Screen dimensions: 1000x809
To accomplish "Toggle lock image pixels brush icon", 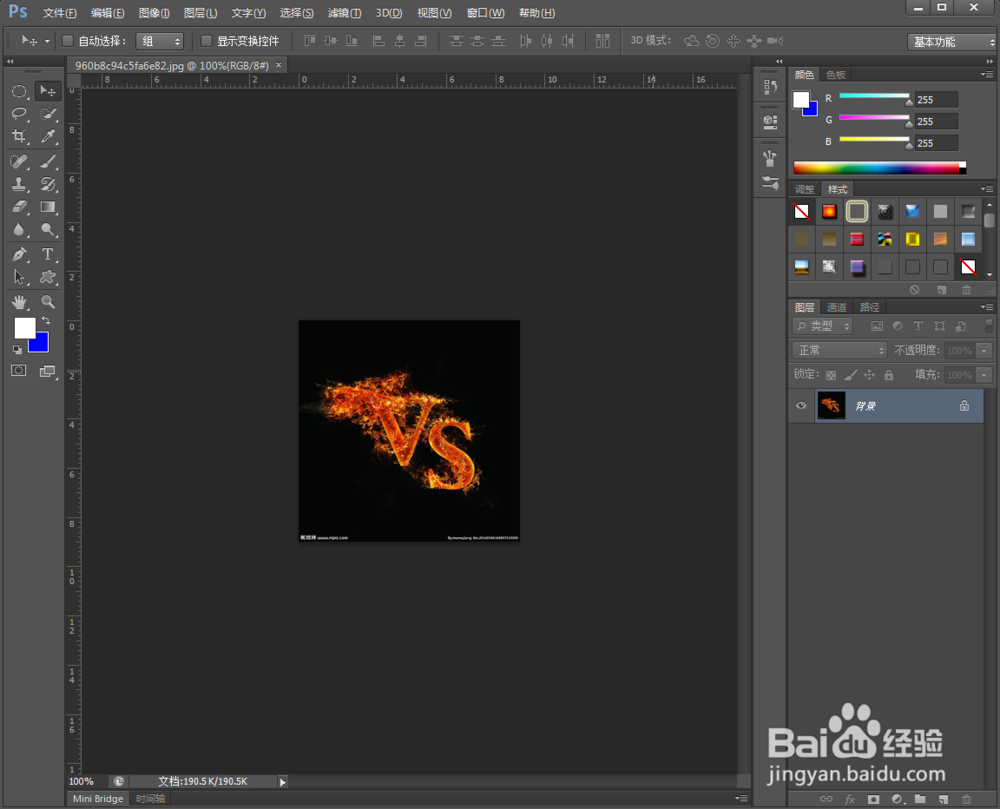I will [850, 375].
